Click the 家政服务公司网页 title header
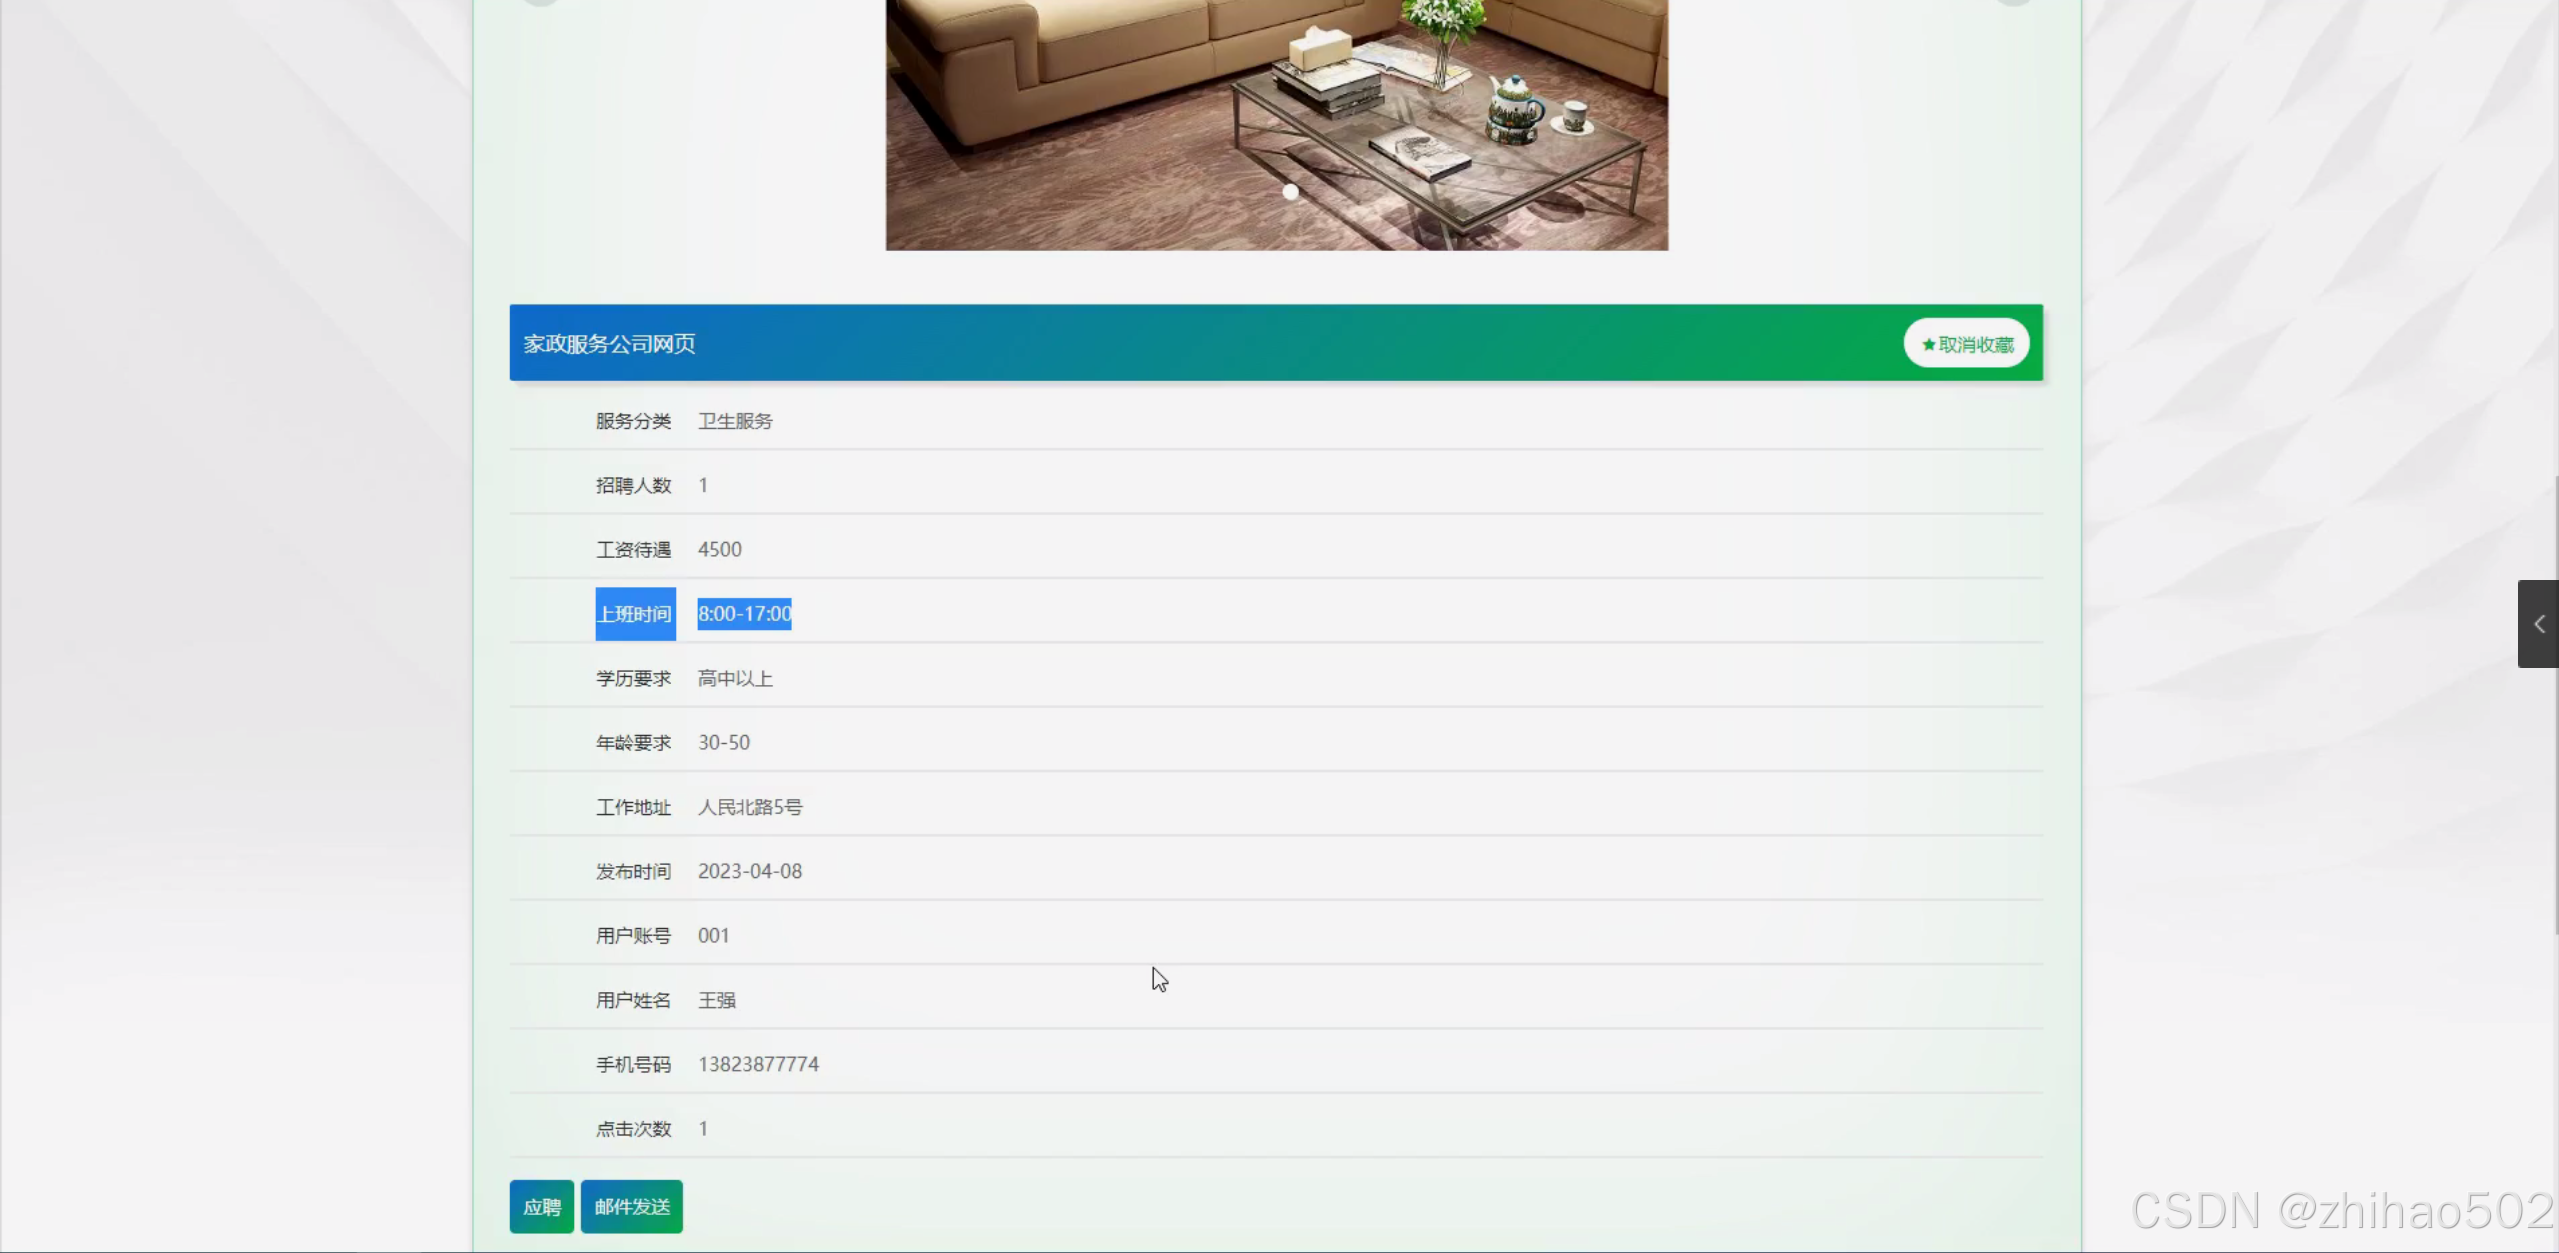2559x1253 pixels. [609, 344]
